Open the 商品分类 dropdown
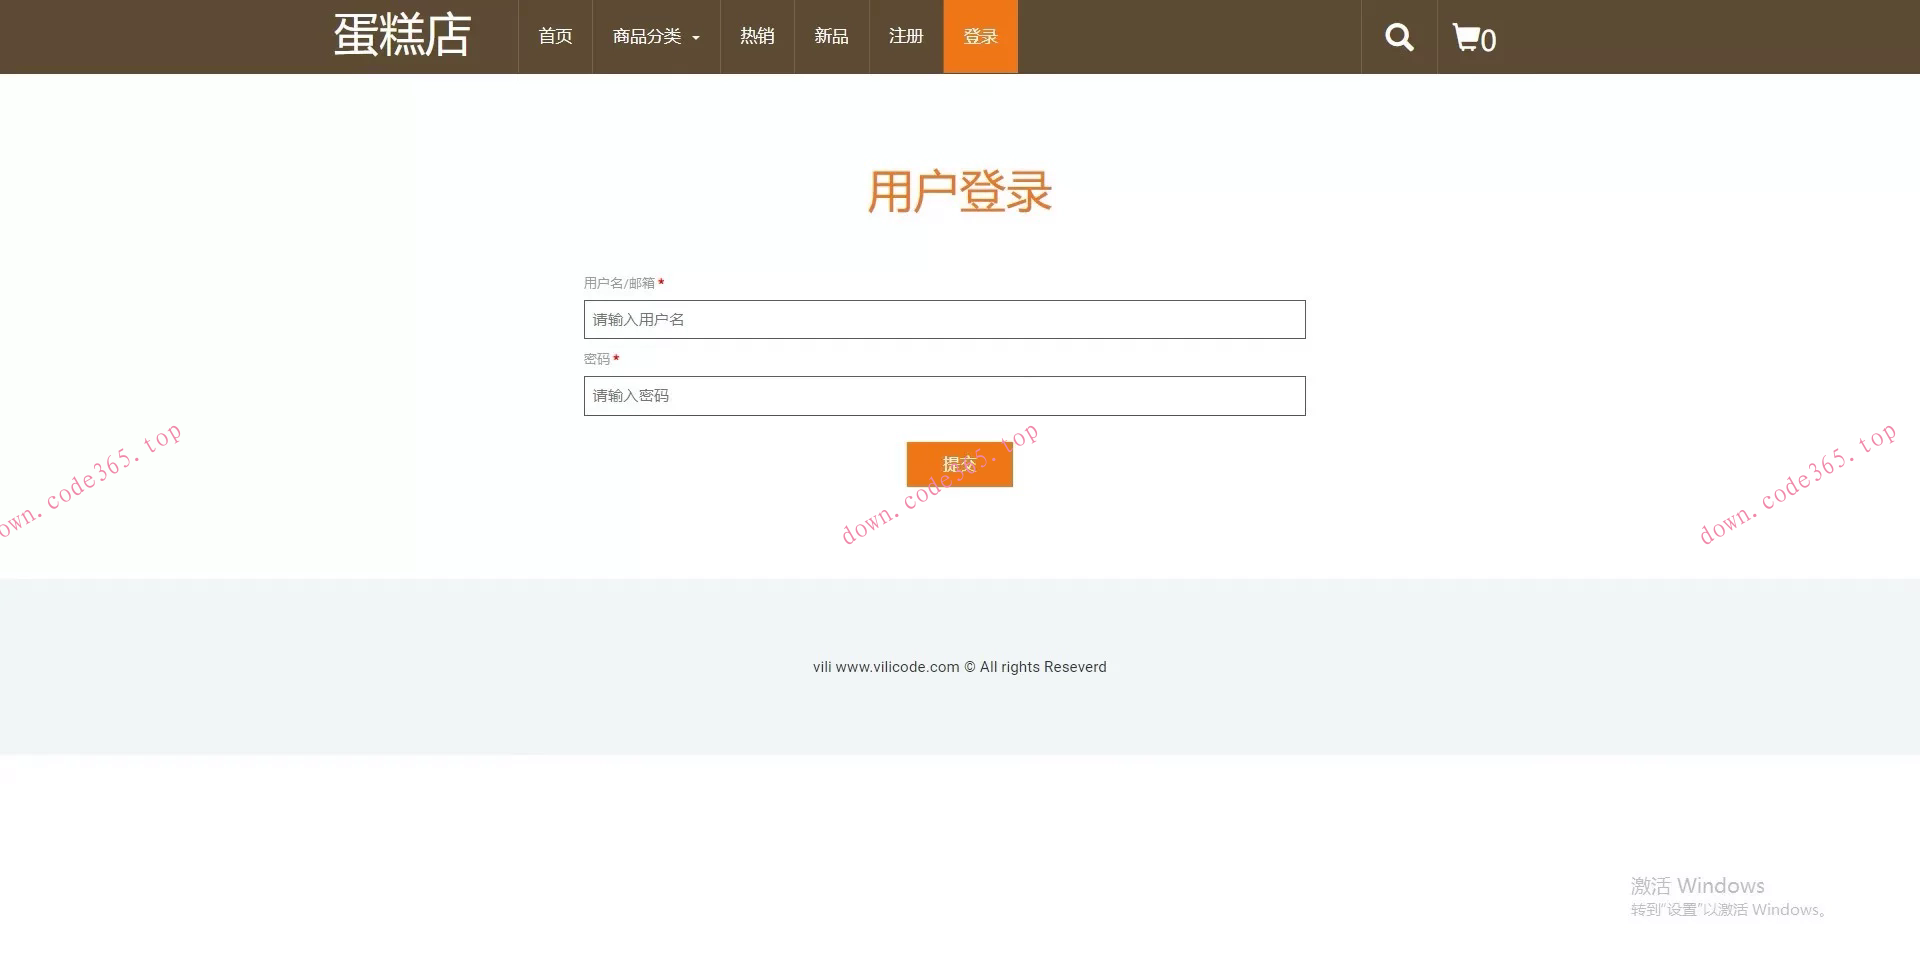The width and height of the screenshot is (1920, 968). [x=645, y=36]
